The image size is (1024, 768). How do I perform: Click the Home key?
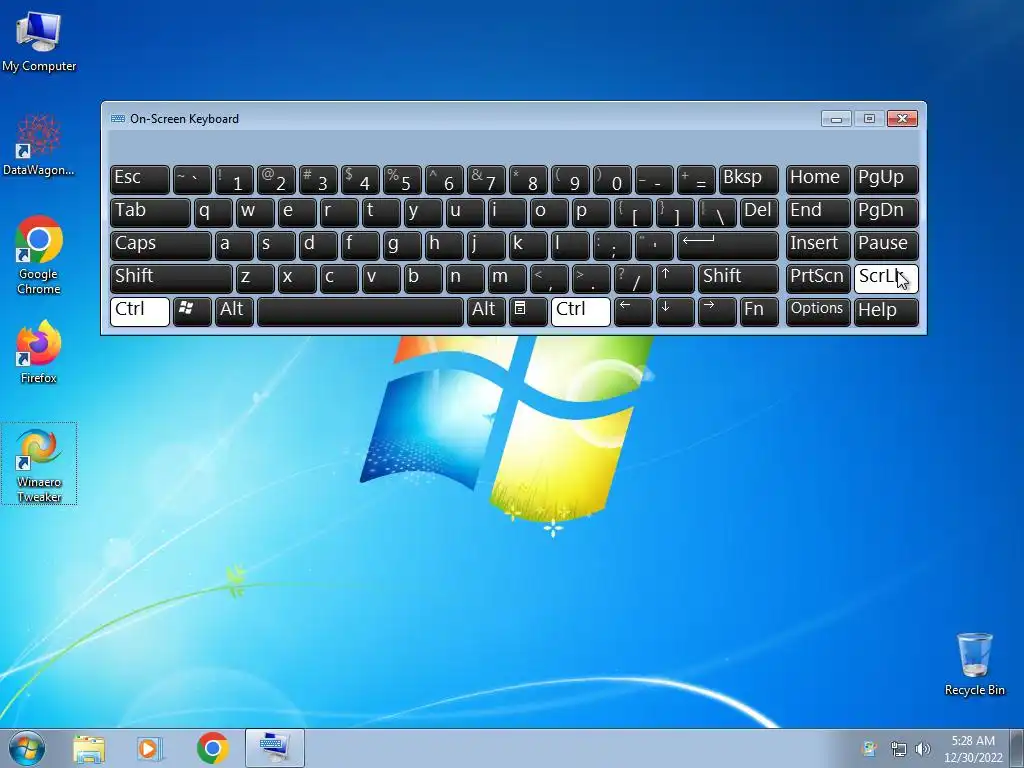coord(818,179)
